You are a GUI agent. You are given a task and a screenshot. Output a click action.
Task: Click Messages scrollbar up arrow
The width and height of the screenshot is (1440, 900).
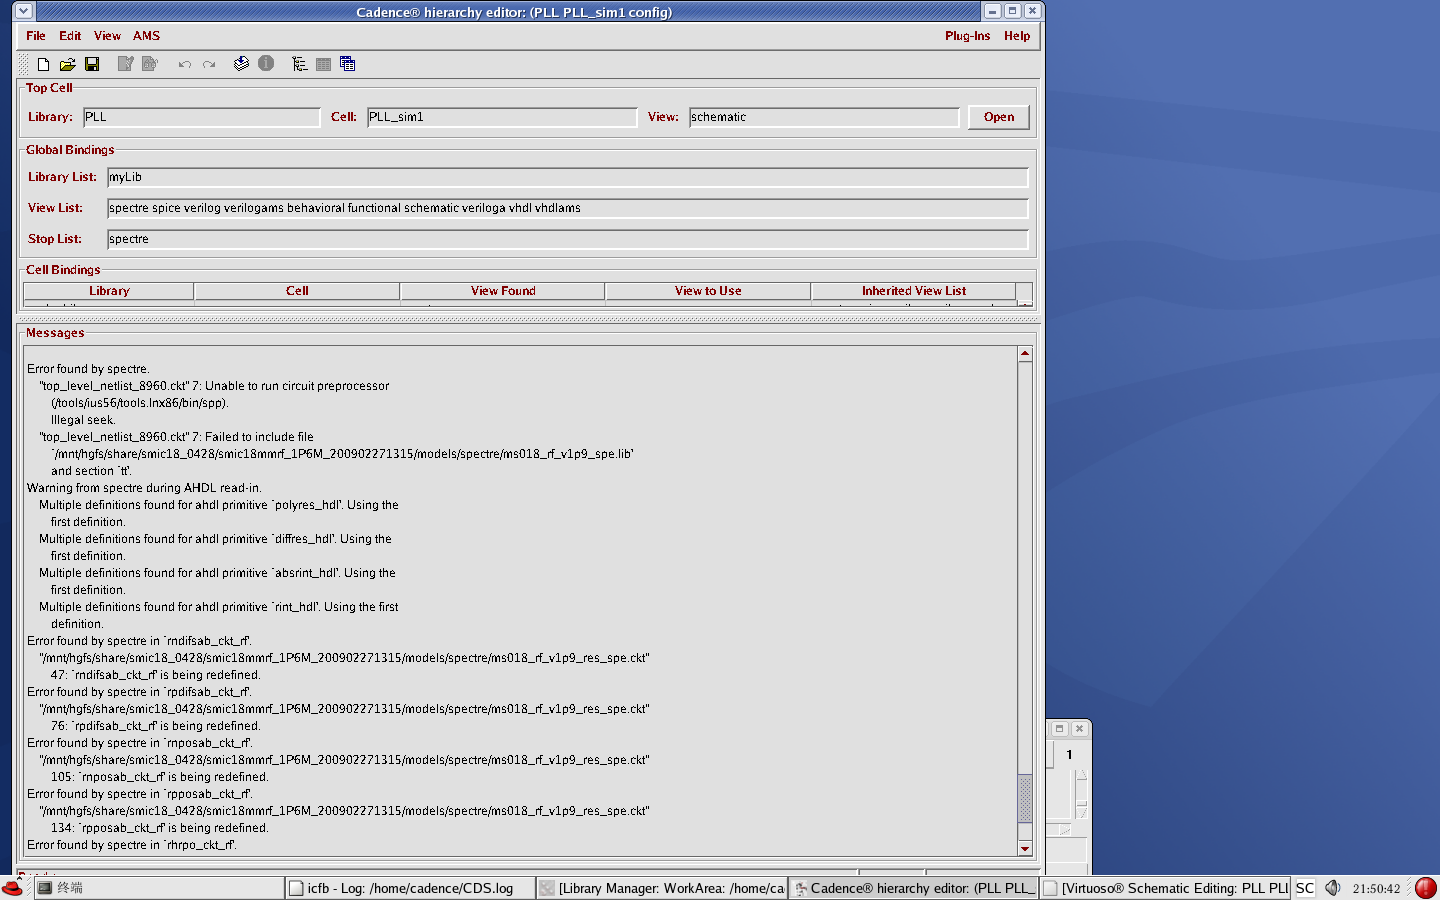1025,354
